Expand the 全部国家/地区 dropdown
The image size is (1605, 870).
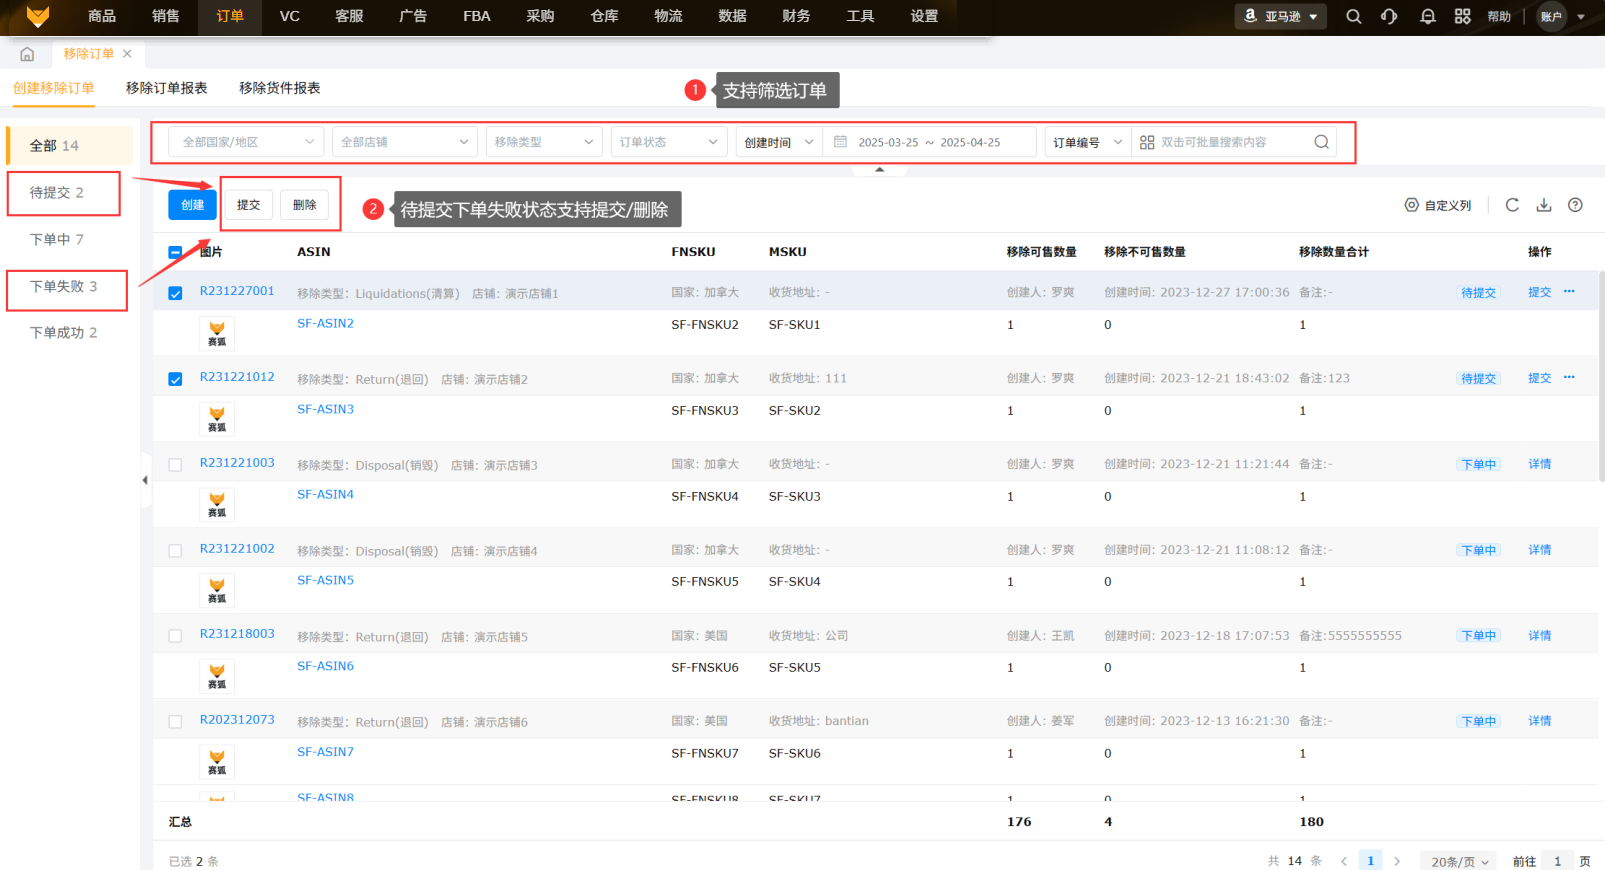pos(245,142)
